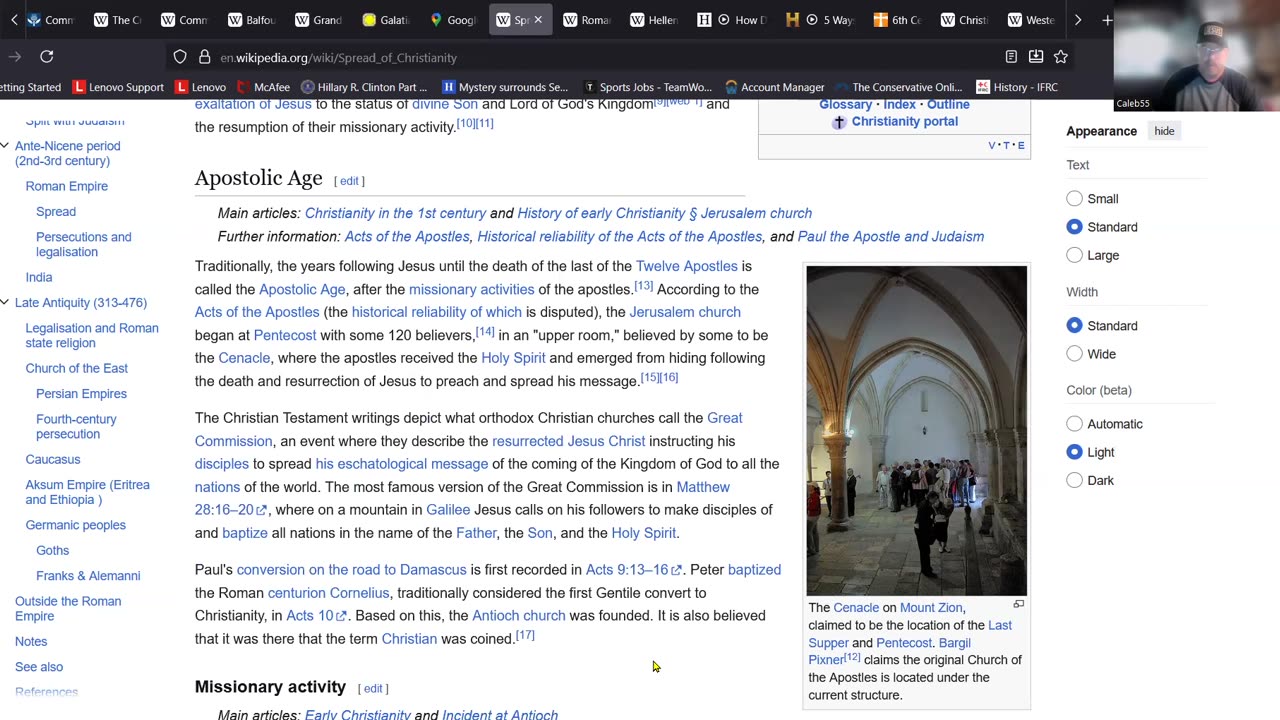Open Mount Zion link in image caption
Screen dimensions: 1280x720
[x=931, y=607]
